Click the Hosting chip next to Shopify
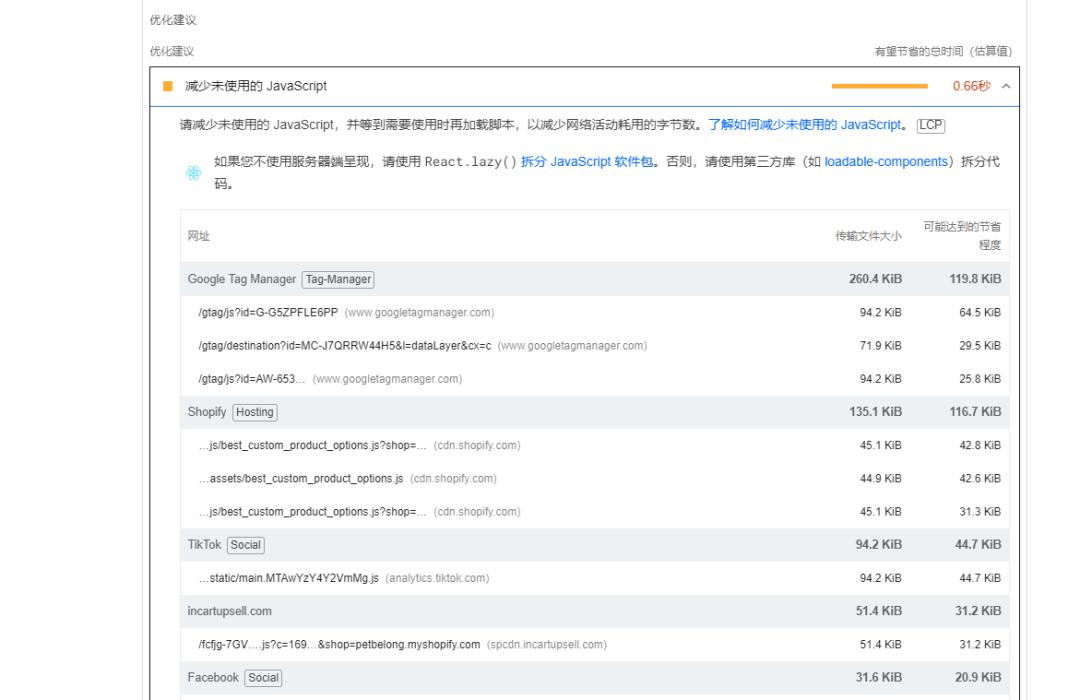The width and height of the screenshot is (1080, 700). 254,412
